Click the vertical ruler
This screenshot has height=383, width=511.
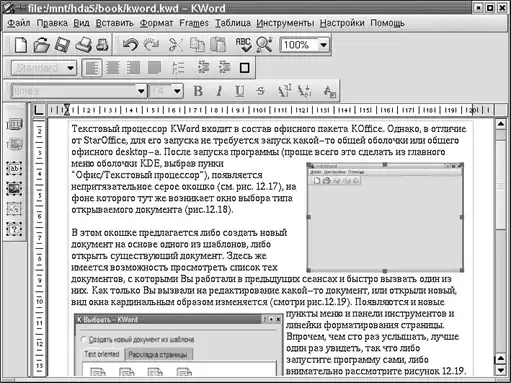coord(39,247)
